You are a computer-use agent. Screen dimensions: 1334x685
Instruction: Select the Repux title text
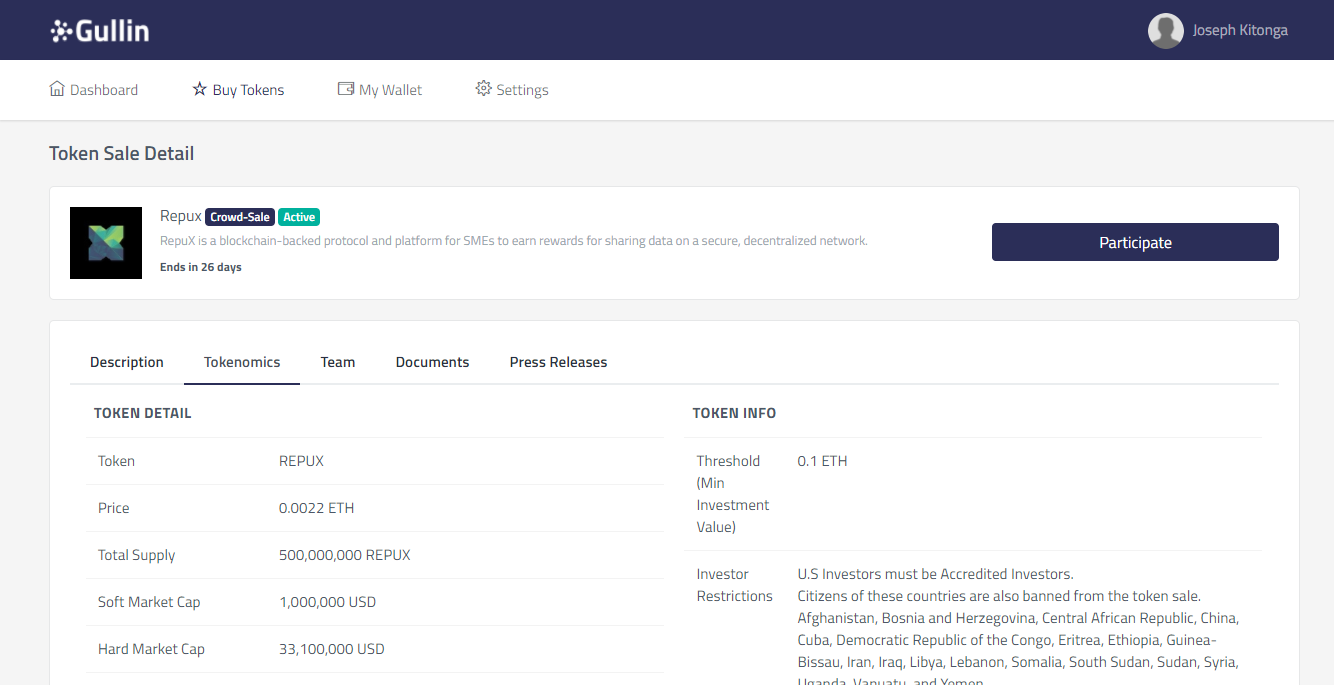click(181, 216)
